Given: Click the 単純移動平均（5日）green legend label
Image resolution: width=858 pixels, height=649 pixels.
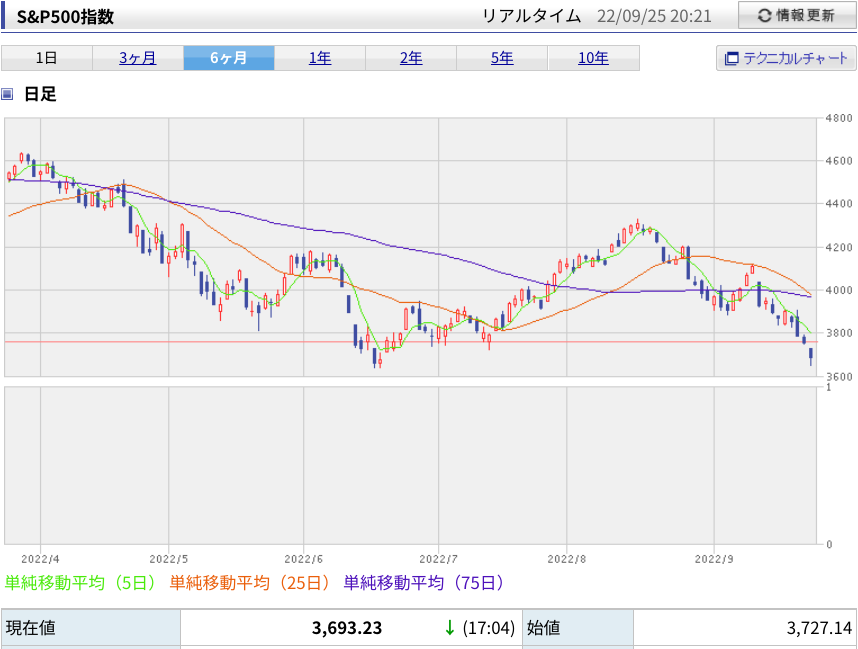Looking at the screenshot, I should tap(80, 583).
